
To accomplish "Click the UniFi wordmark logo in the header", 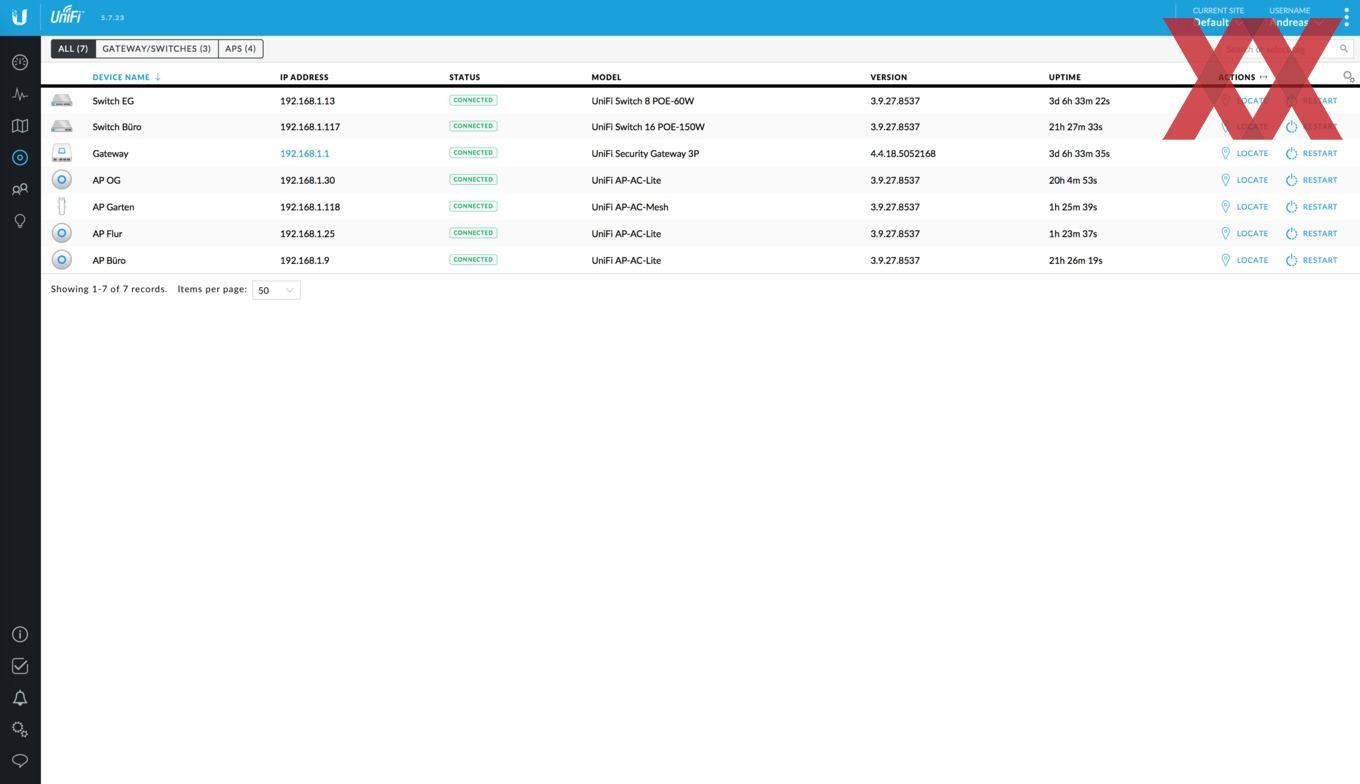I will [x=67, y=15].
